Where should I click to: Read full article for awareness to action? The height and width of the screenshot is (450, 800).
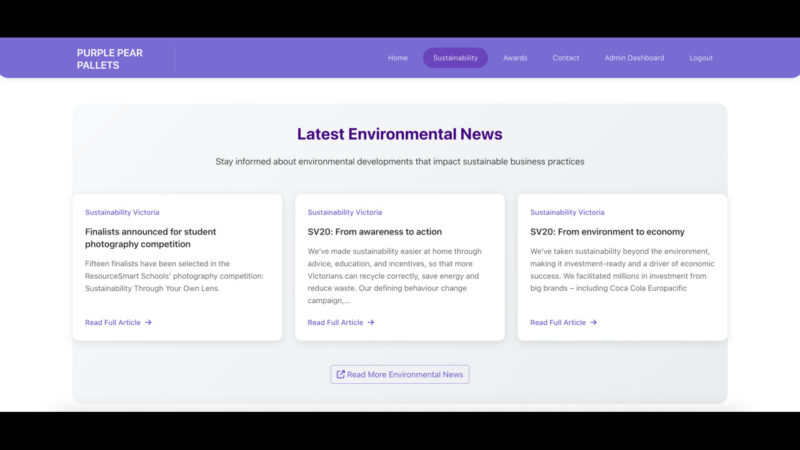tap(340, 322)
